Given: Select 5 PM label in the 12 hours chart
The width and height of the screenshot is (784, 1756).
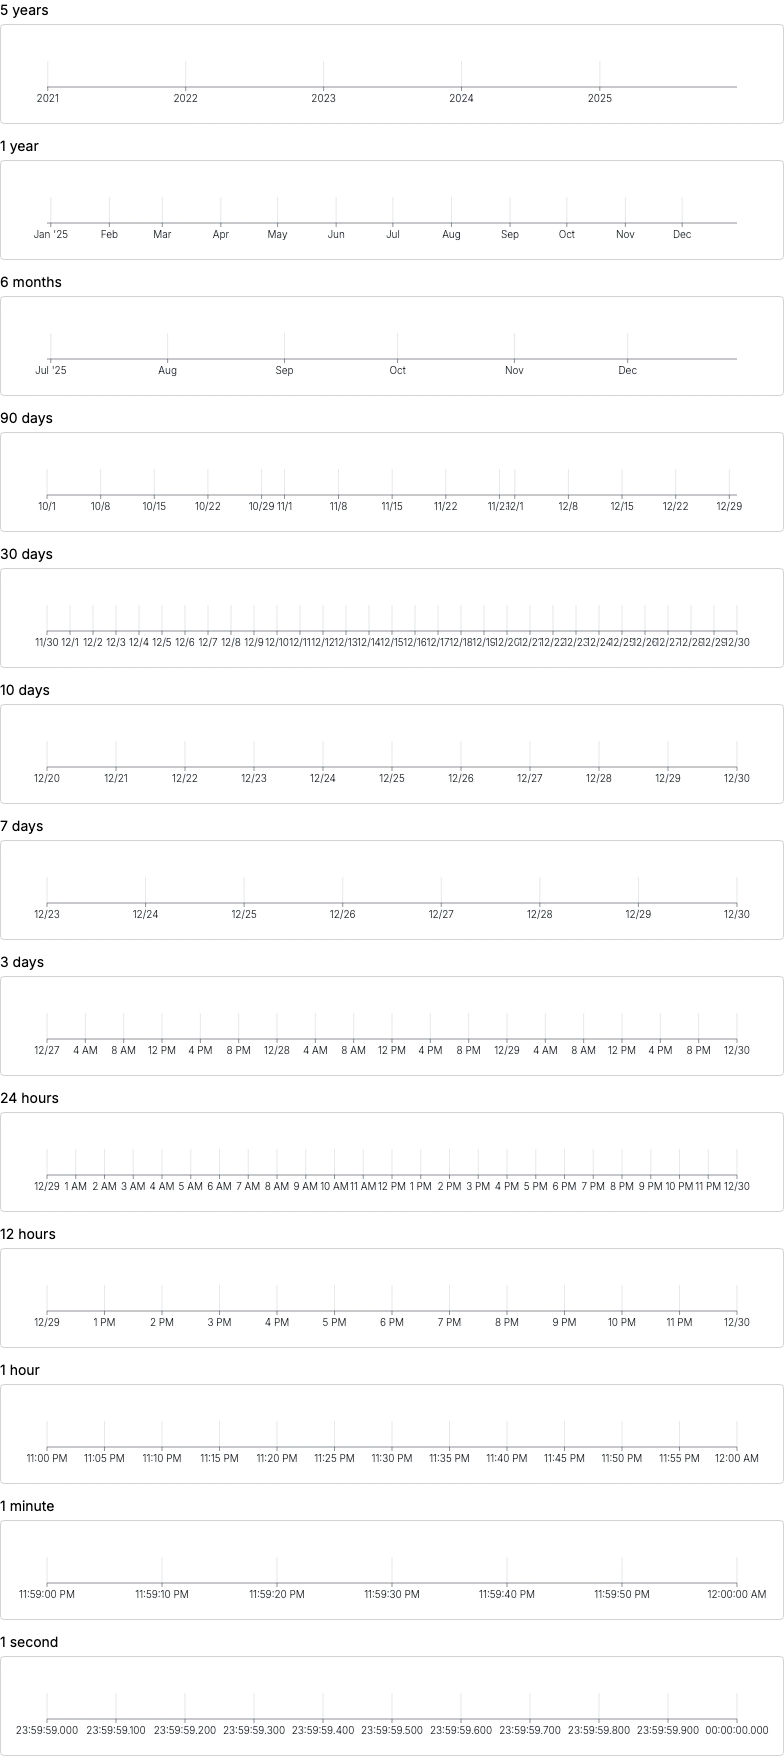Looking at the screenshot, I should pos(334,1322).
